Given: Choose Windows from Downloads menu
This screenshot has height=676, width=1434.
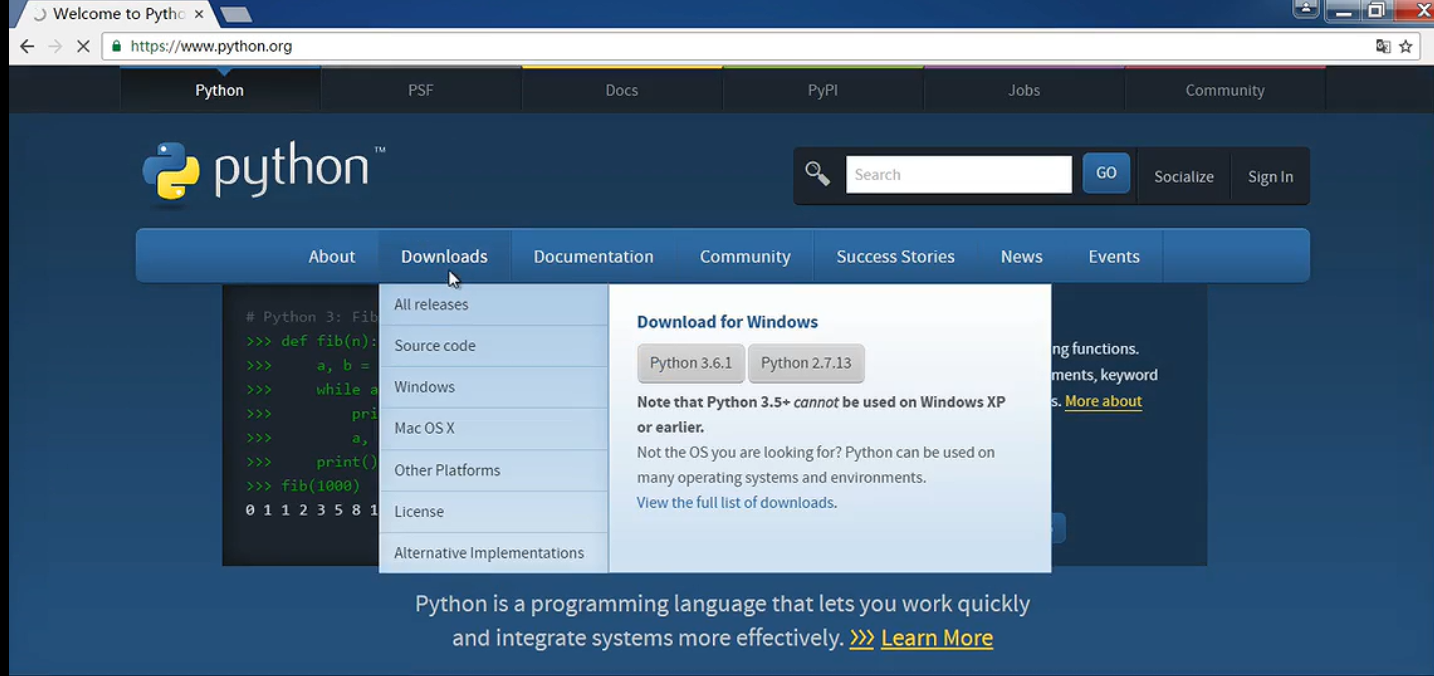Looking at the screenshot, I should point(494,387).
